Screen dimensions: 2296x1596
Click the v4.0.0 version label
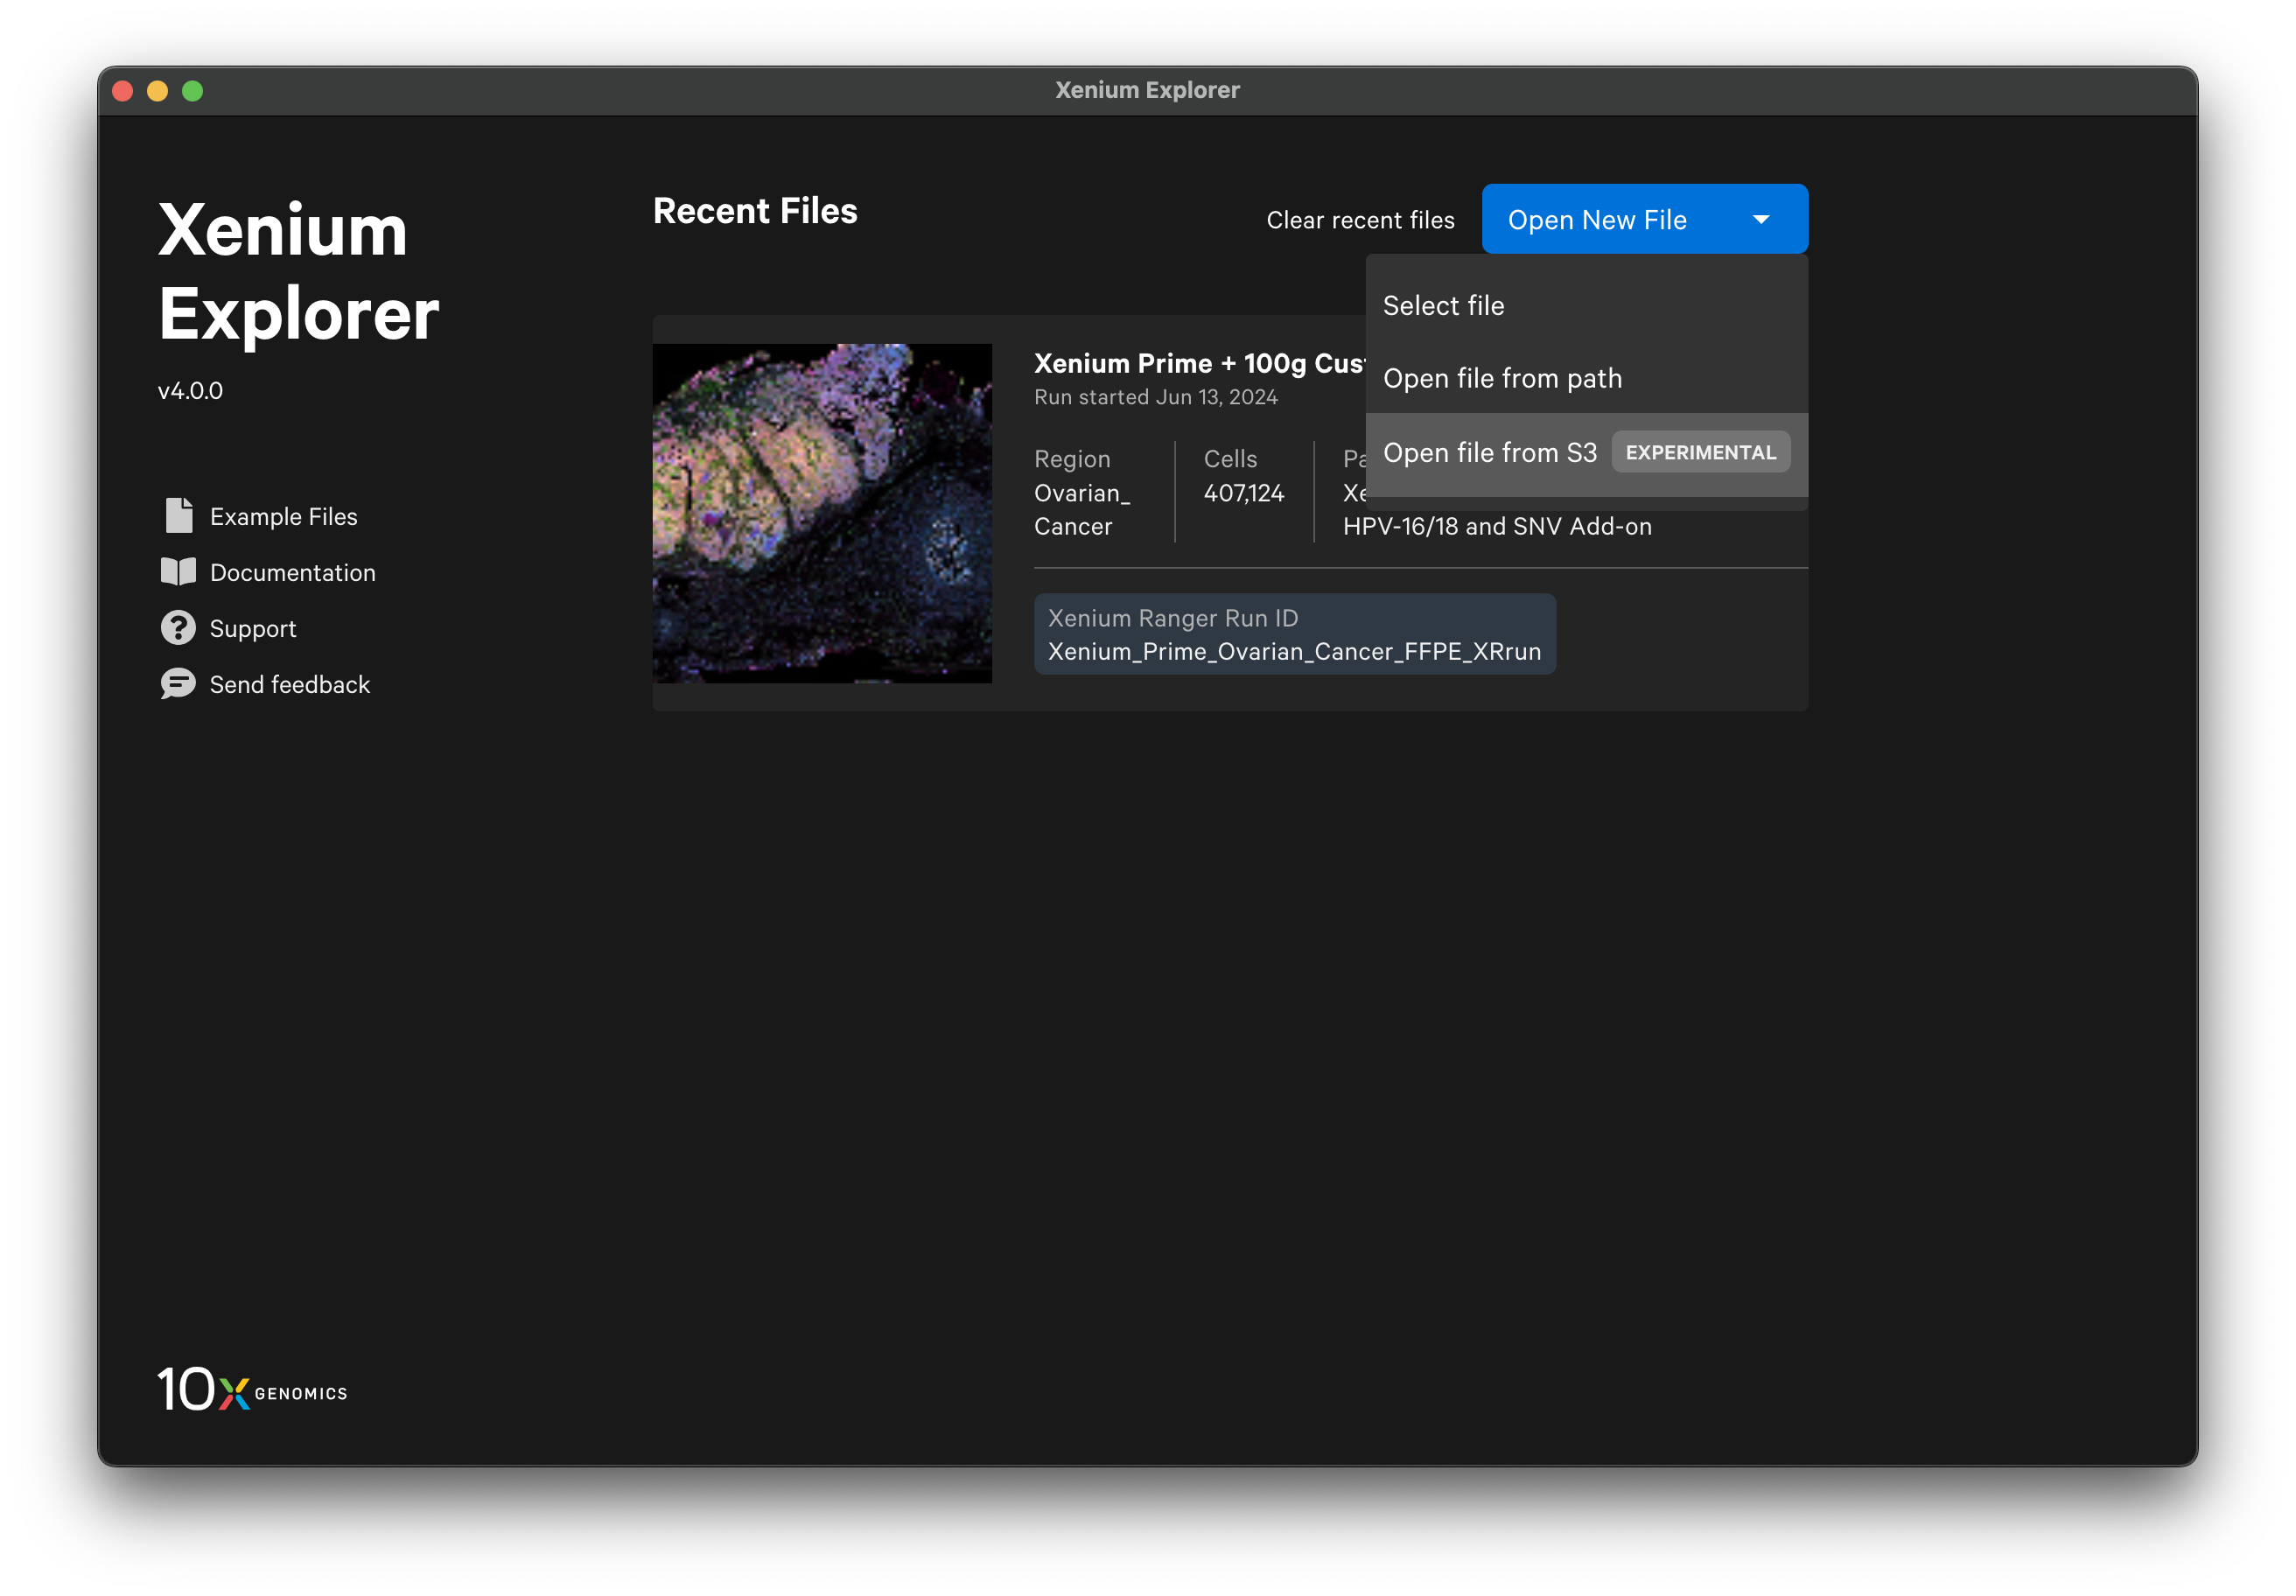pos(190,391)
